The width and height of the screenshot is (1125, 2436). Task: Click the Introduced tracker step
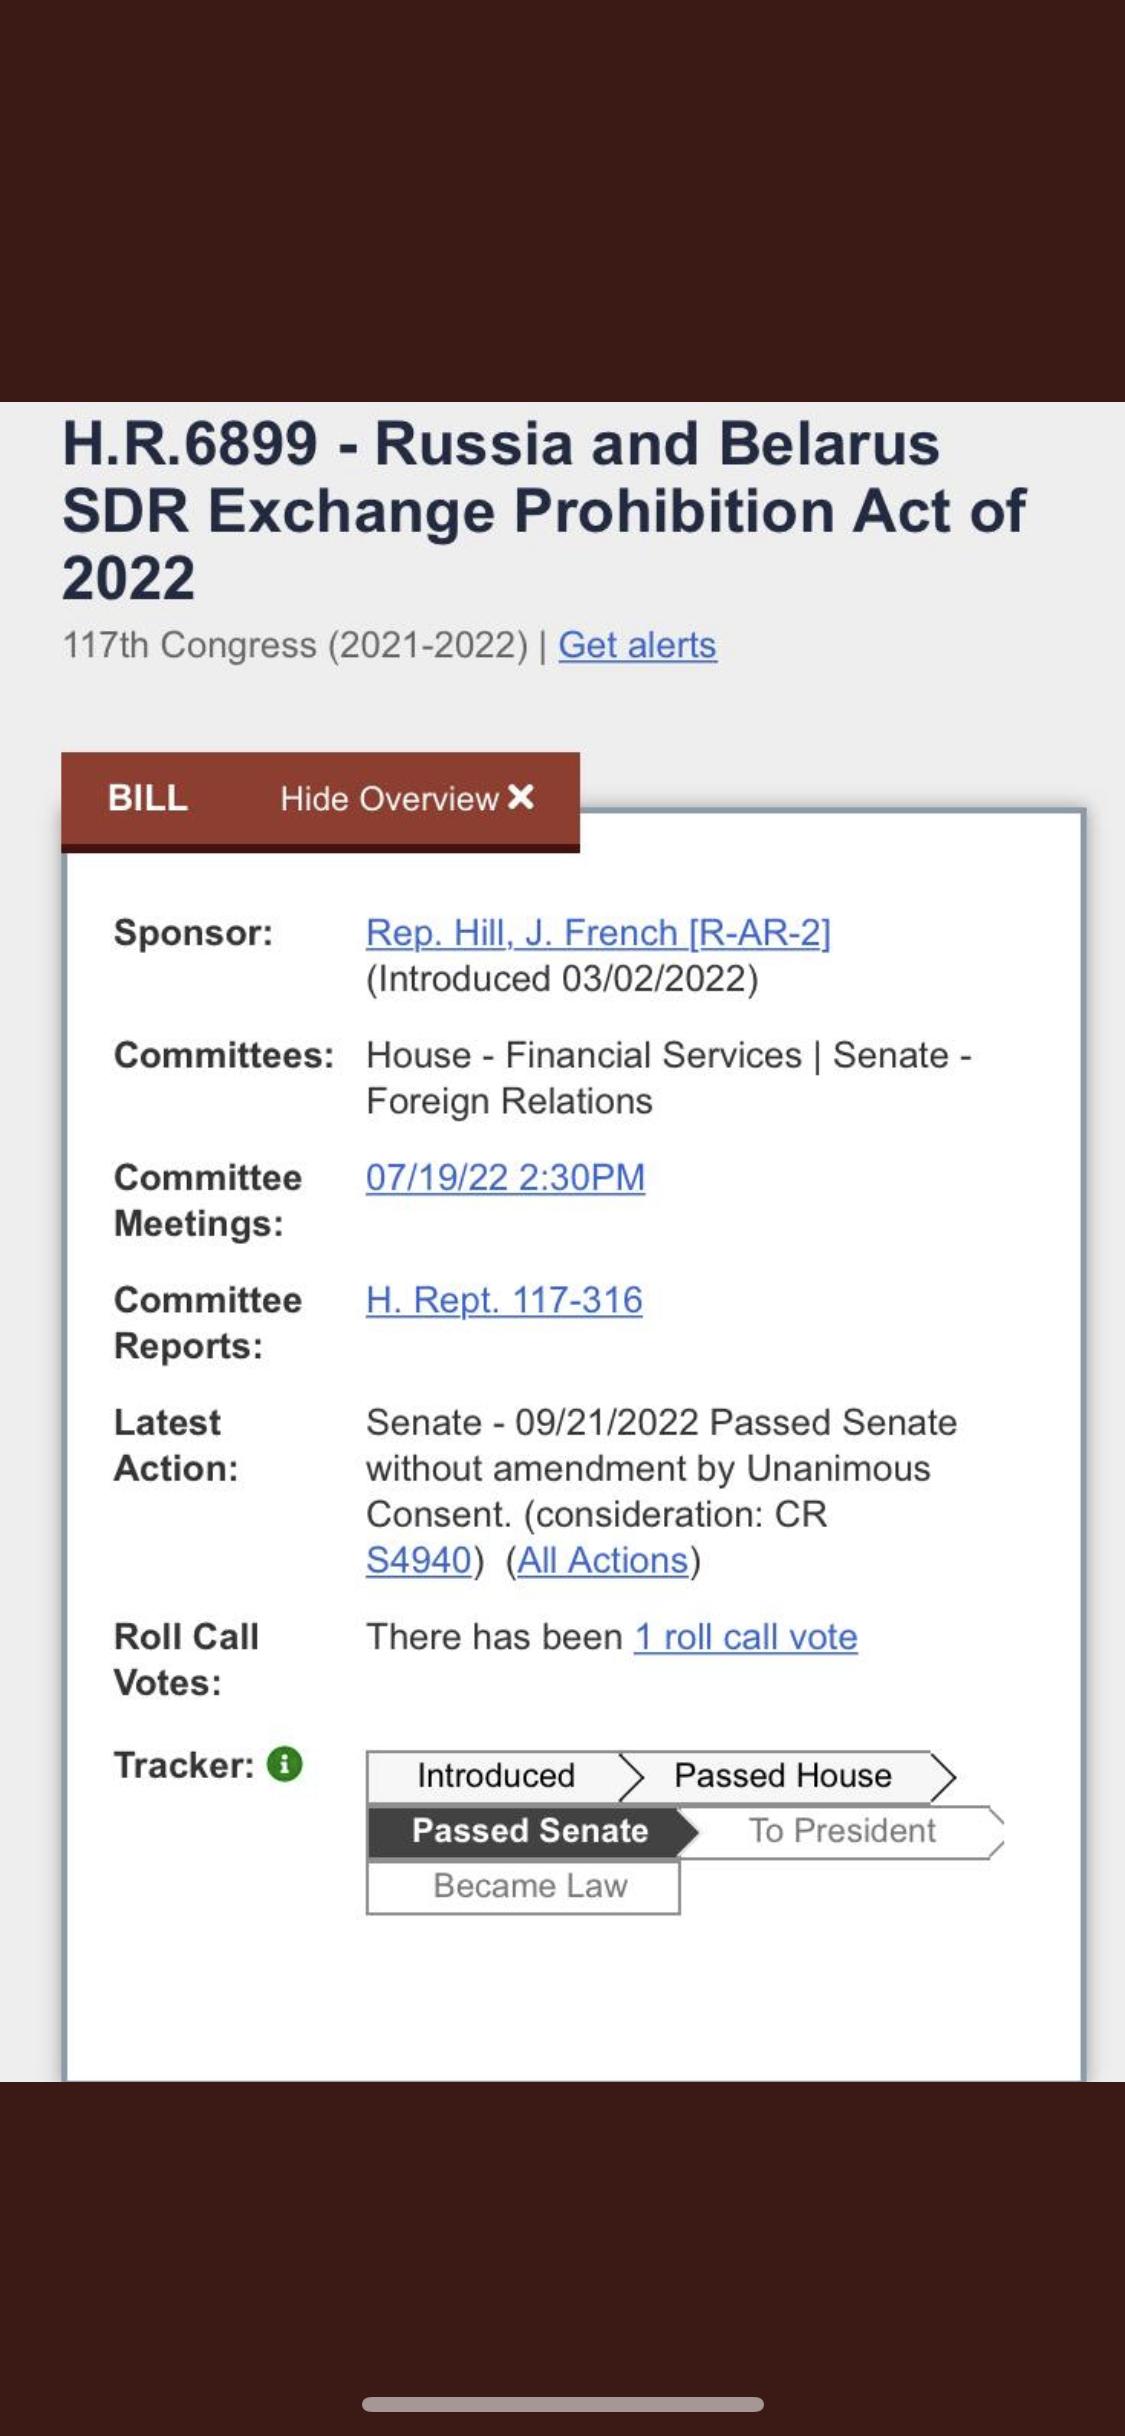pos(496,1776)
